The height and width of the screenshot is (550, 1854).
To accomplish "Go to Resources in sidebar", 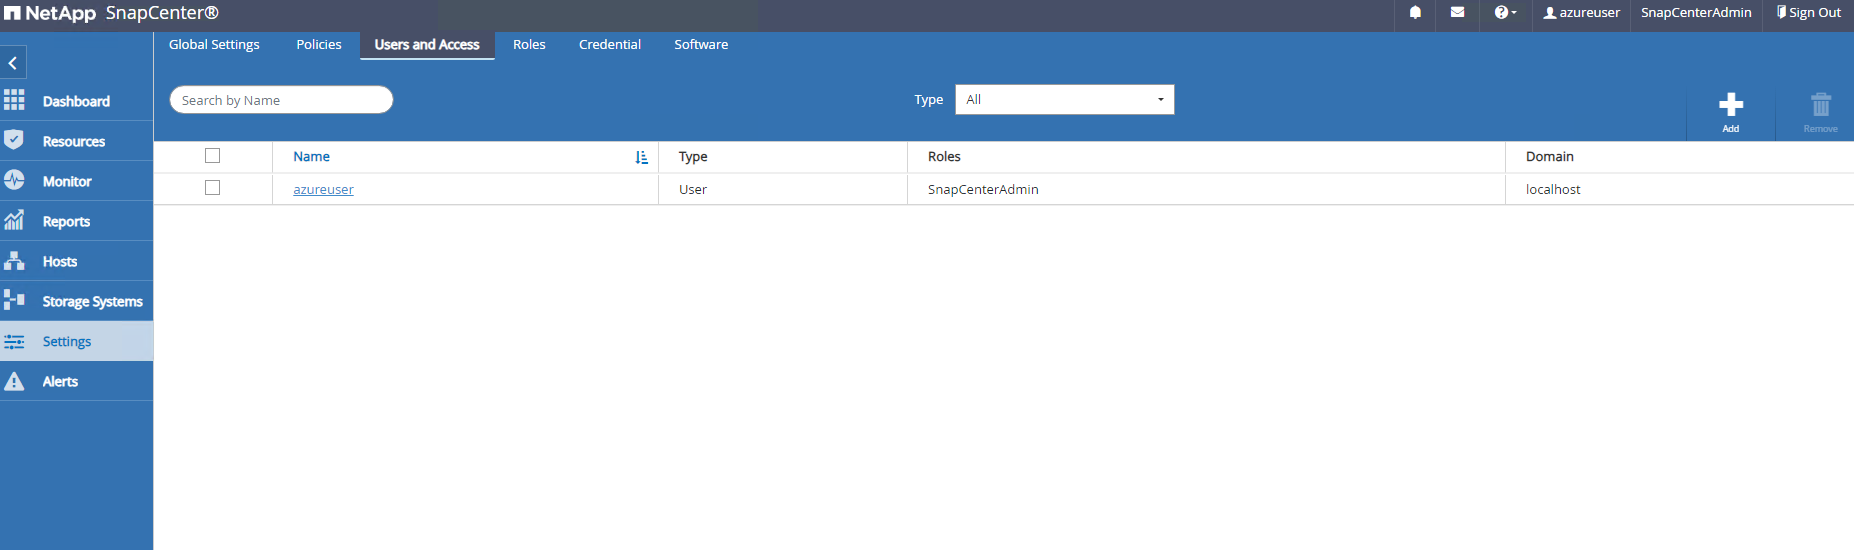I will click(x=76, y=141).
